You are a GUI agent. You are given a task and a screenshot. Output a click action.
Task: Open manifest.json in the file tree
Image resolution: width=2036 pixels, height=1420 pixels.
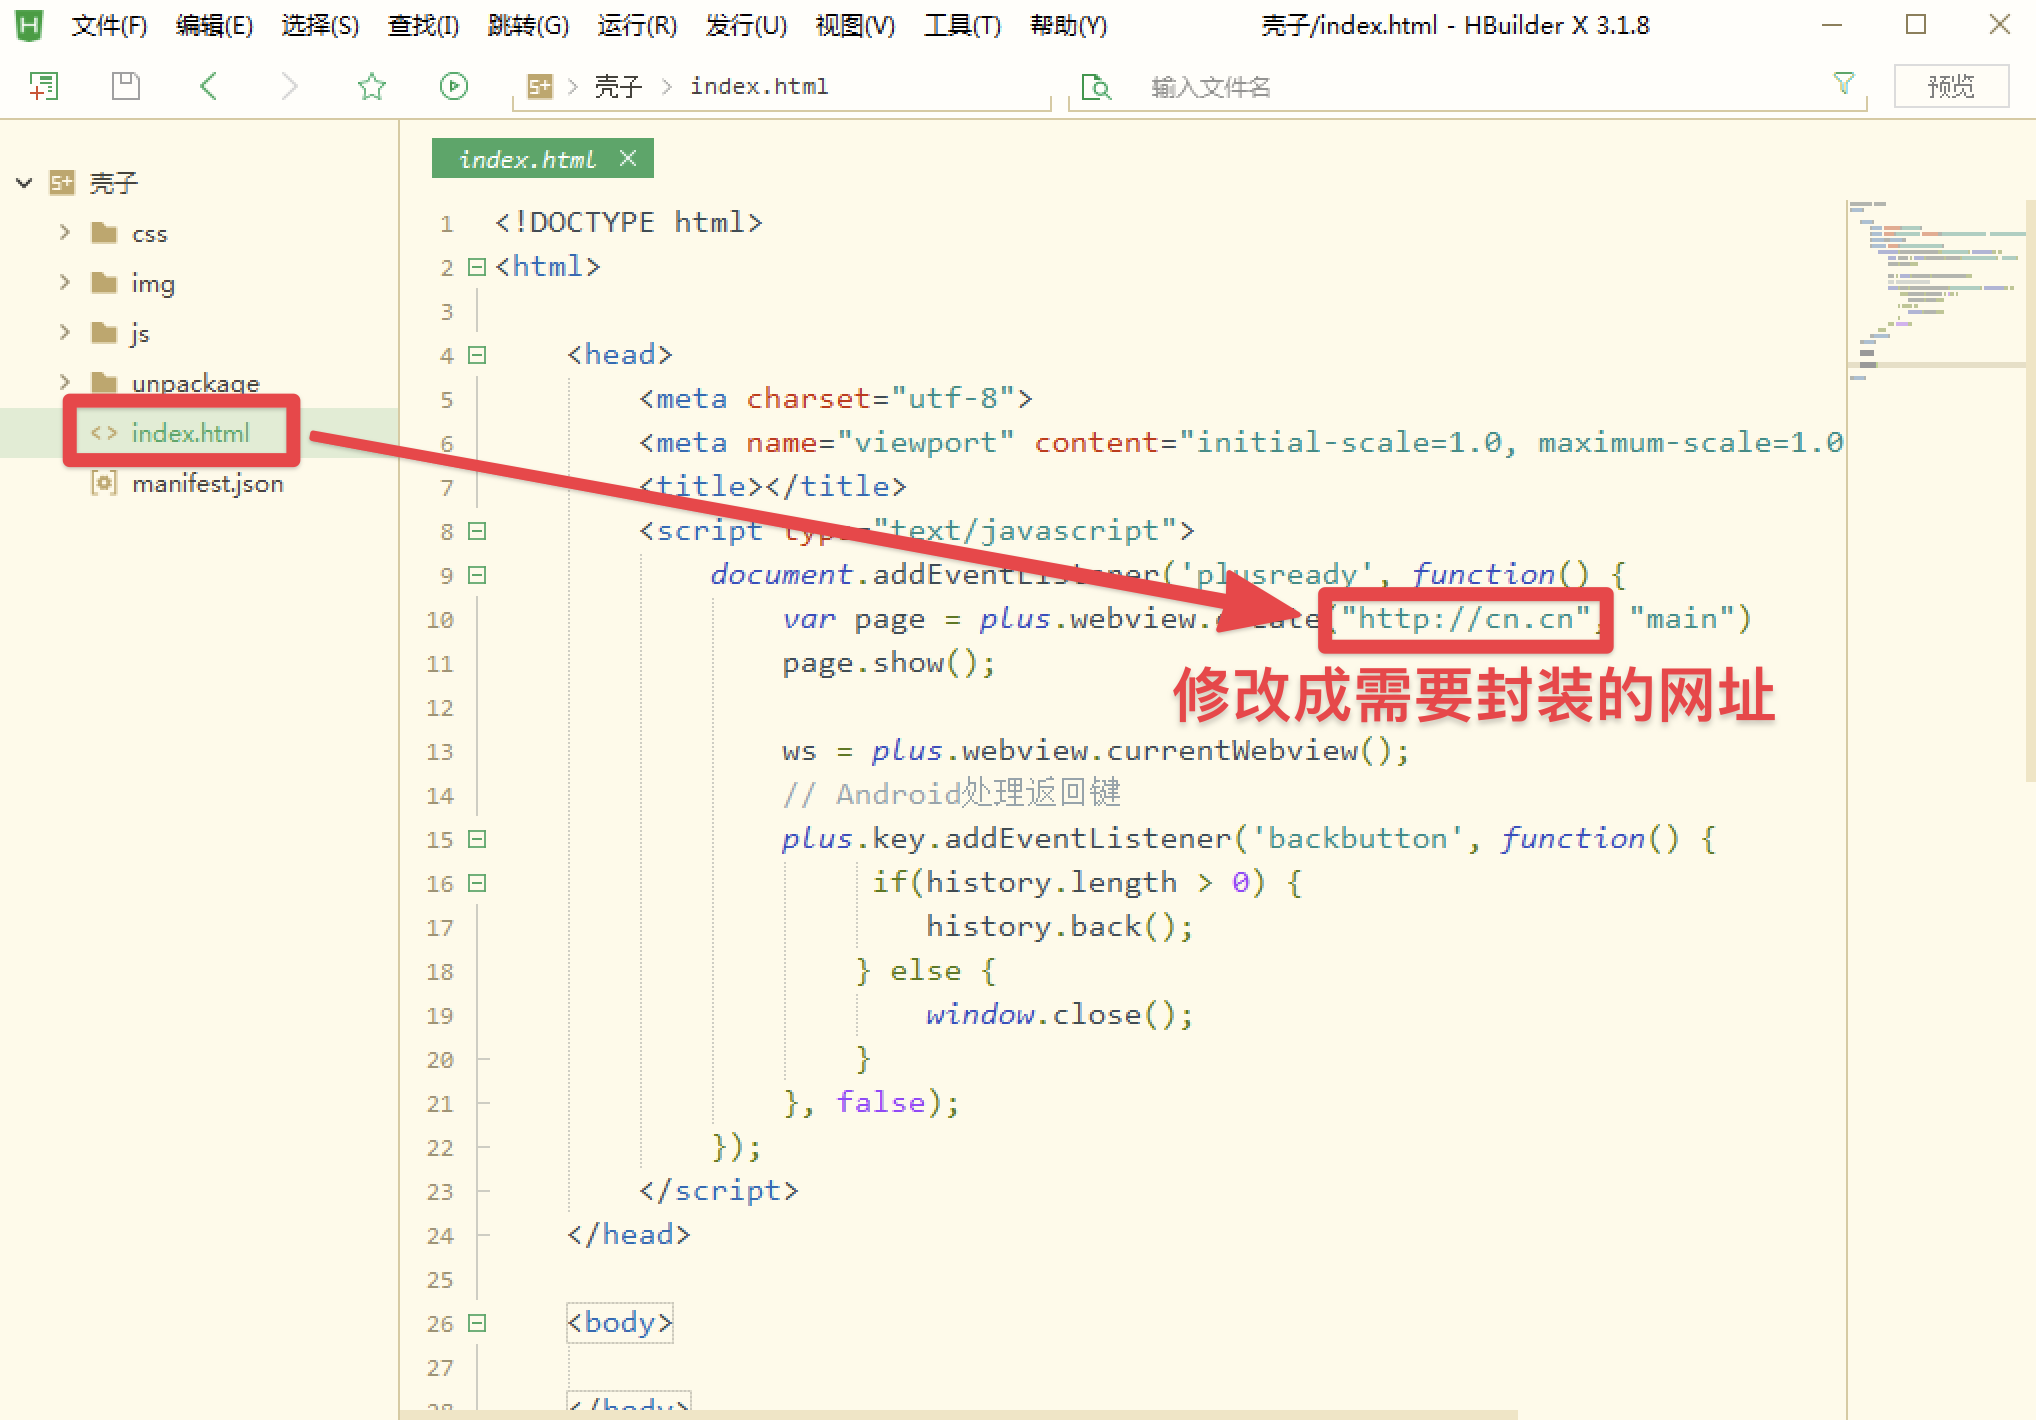coord(207,484)
